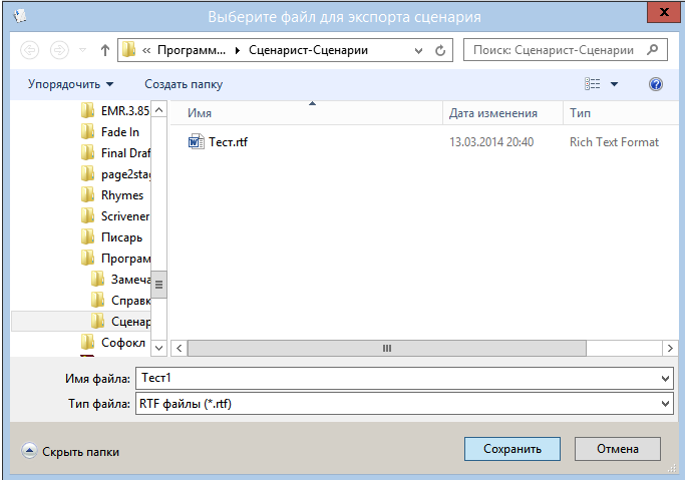This screenshot has width=685, height=480.
Task: Click the Тест.rtf Word document icon
Action: [196, 142]
